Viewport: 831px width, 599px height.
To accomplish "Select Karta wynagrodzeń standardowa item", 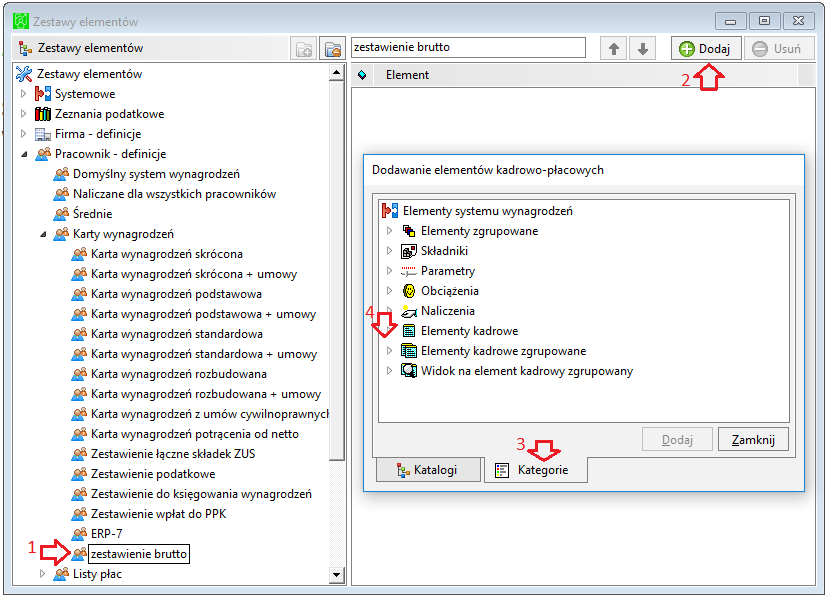I will tap(177, 334).
